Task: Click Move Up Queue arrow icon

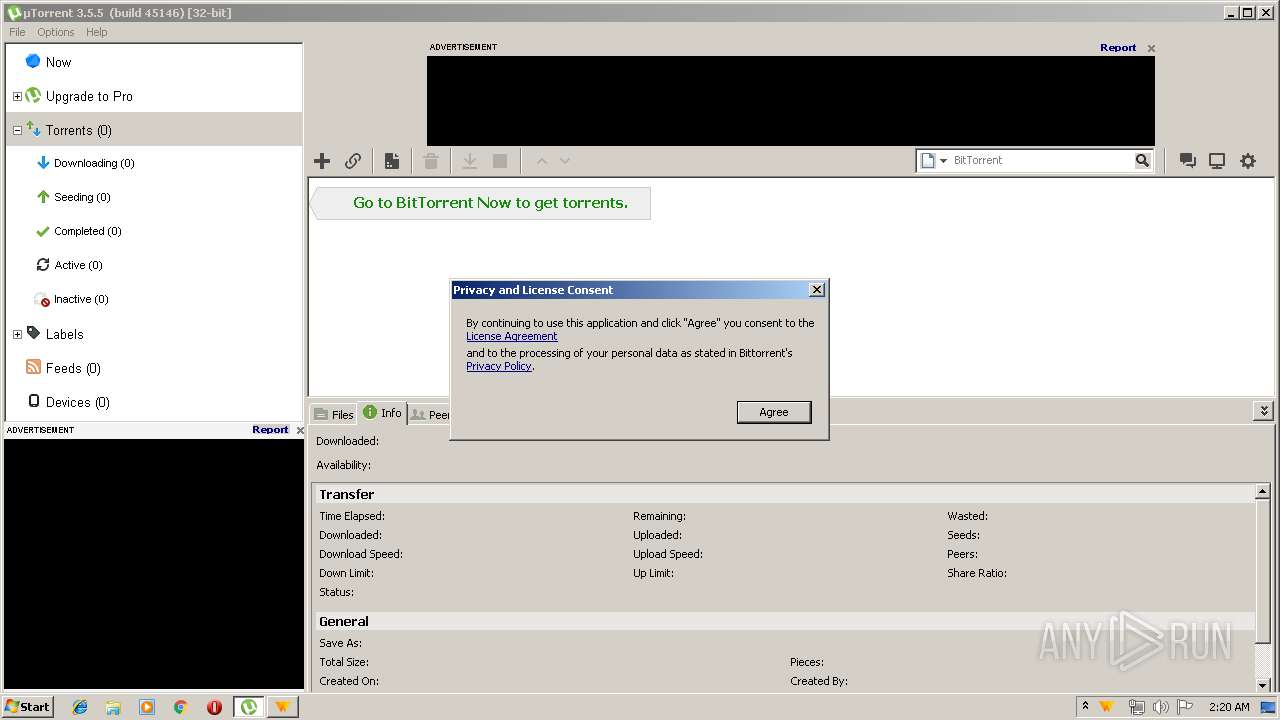Action: [541, 161]
